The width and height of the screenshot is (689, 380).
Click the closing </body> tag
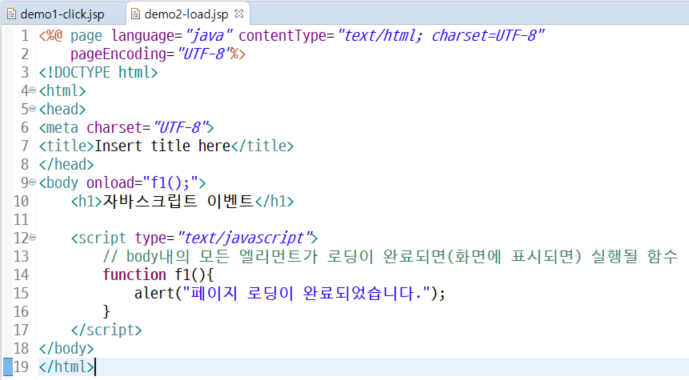tap(66, 348)
